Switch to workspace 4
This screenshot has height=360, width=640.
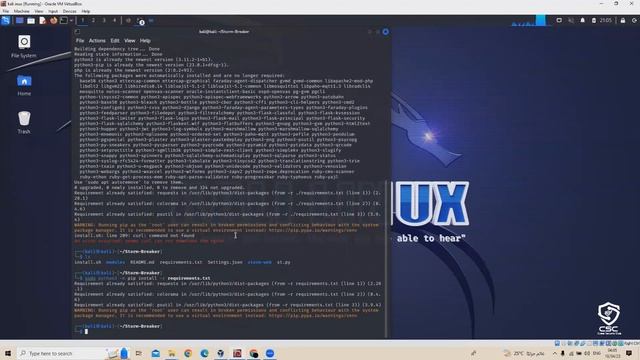114,20
